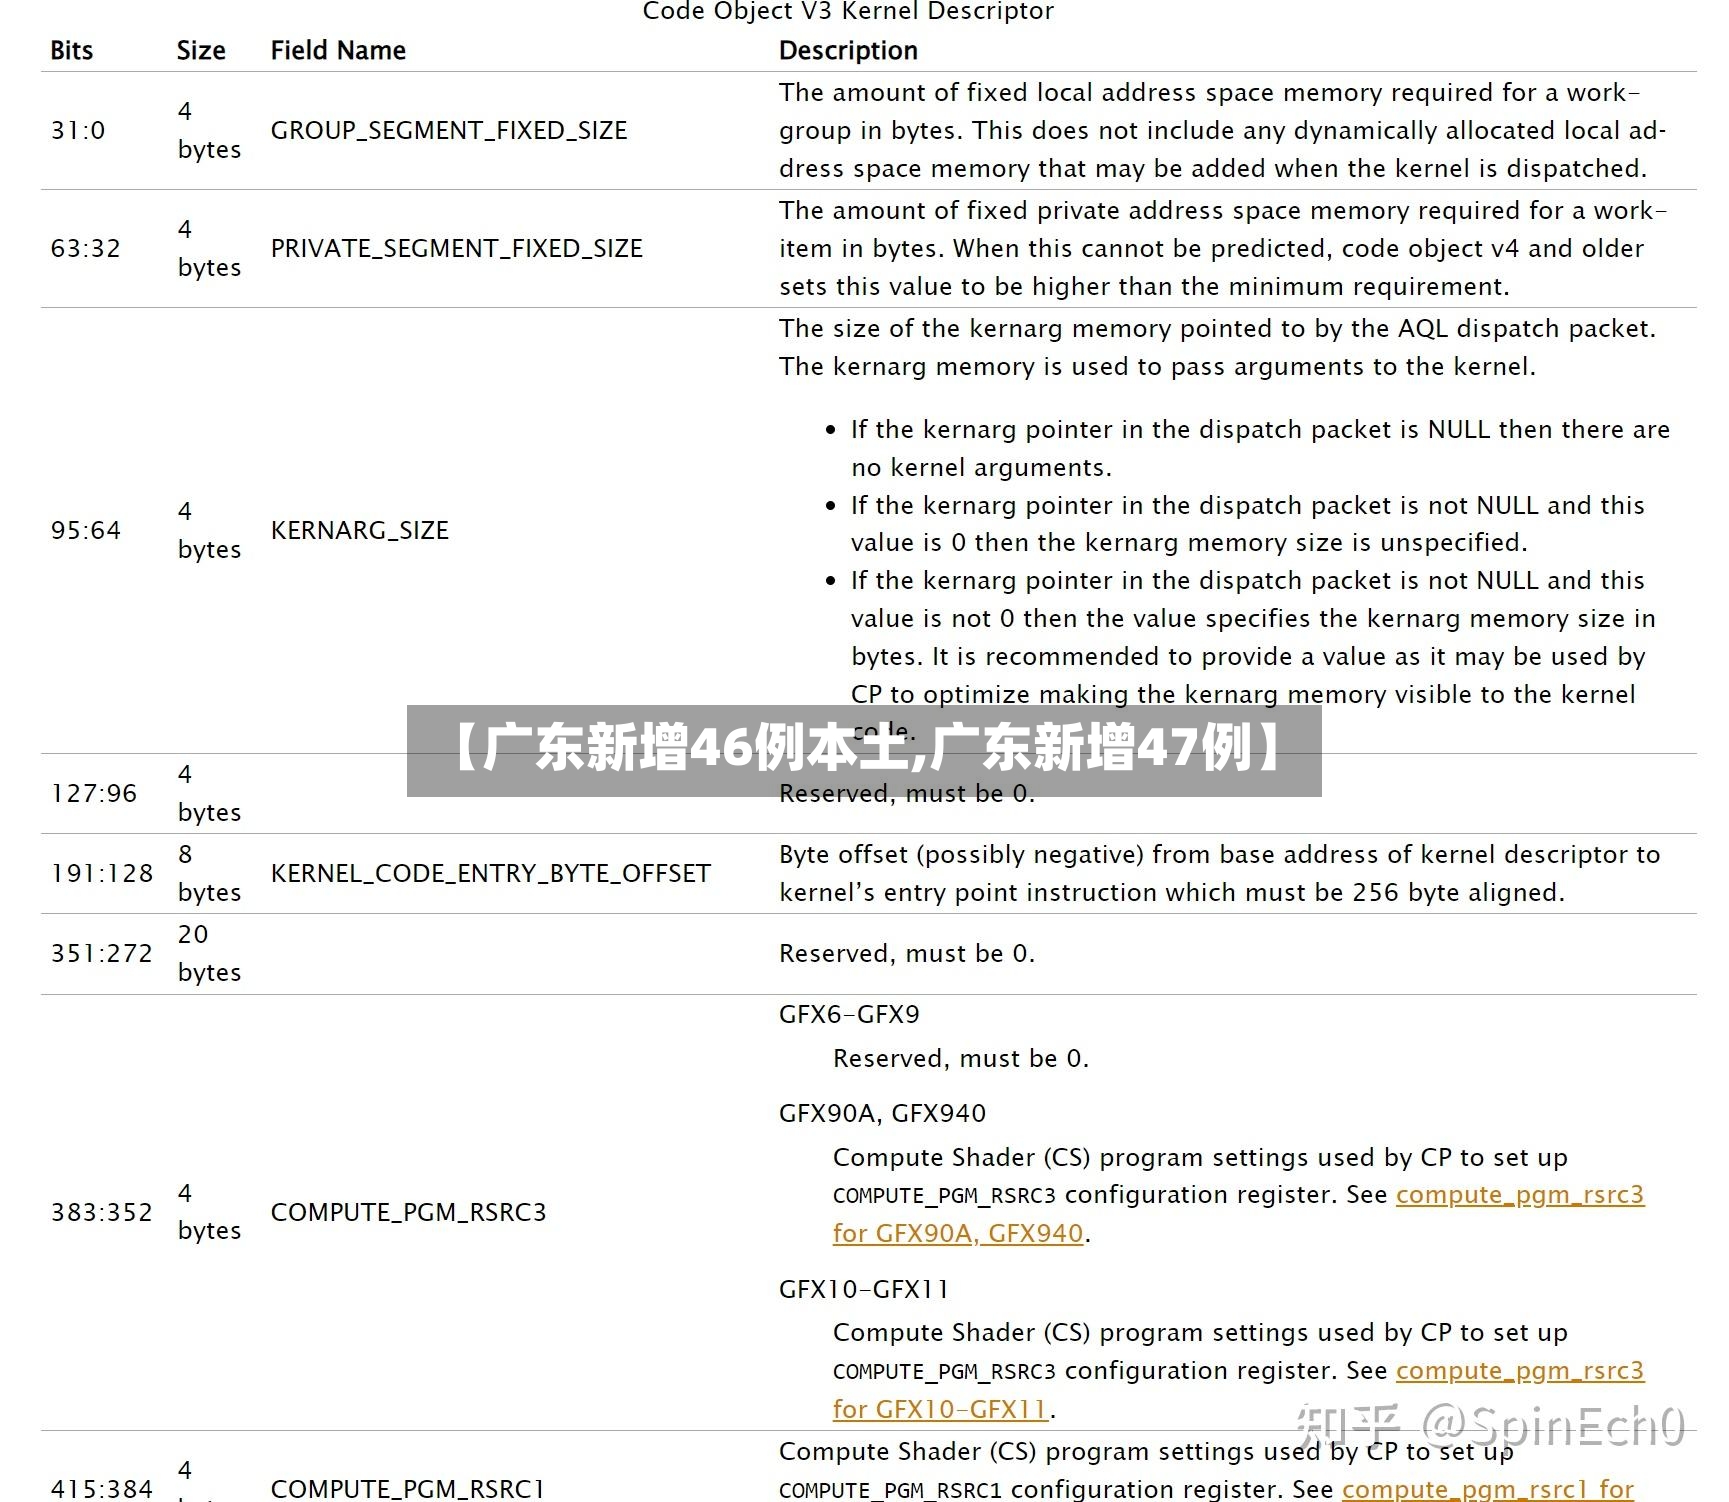
Task: Click the bits value 415:384
Action: 102,1489
